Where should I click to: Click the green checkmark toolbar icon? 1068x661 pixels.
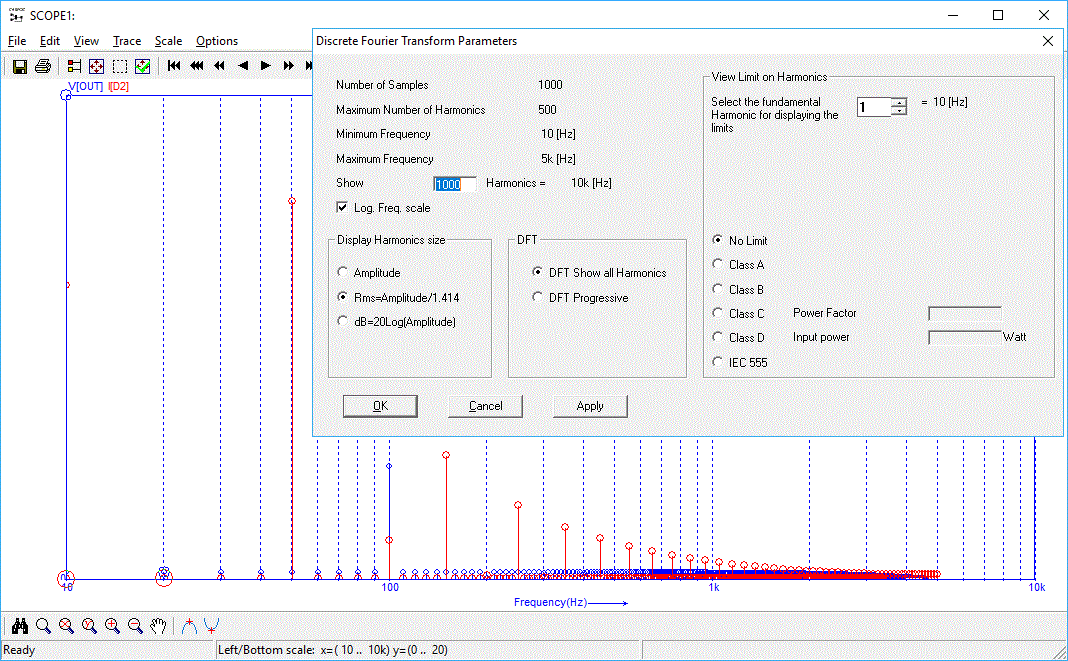pos(142,66)
